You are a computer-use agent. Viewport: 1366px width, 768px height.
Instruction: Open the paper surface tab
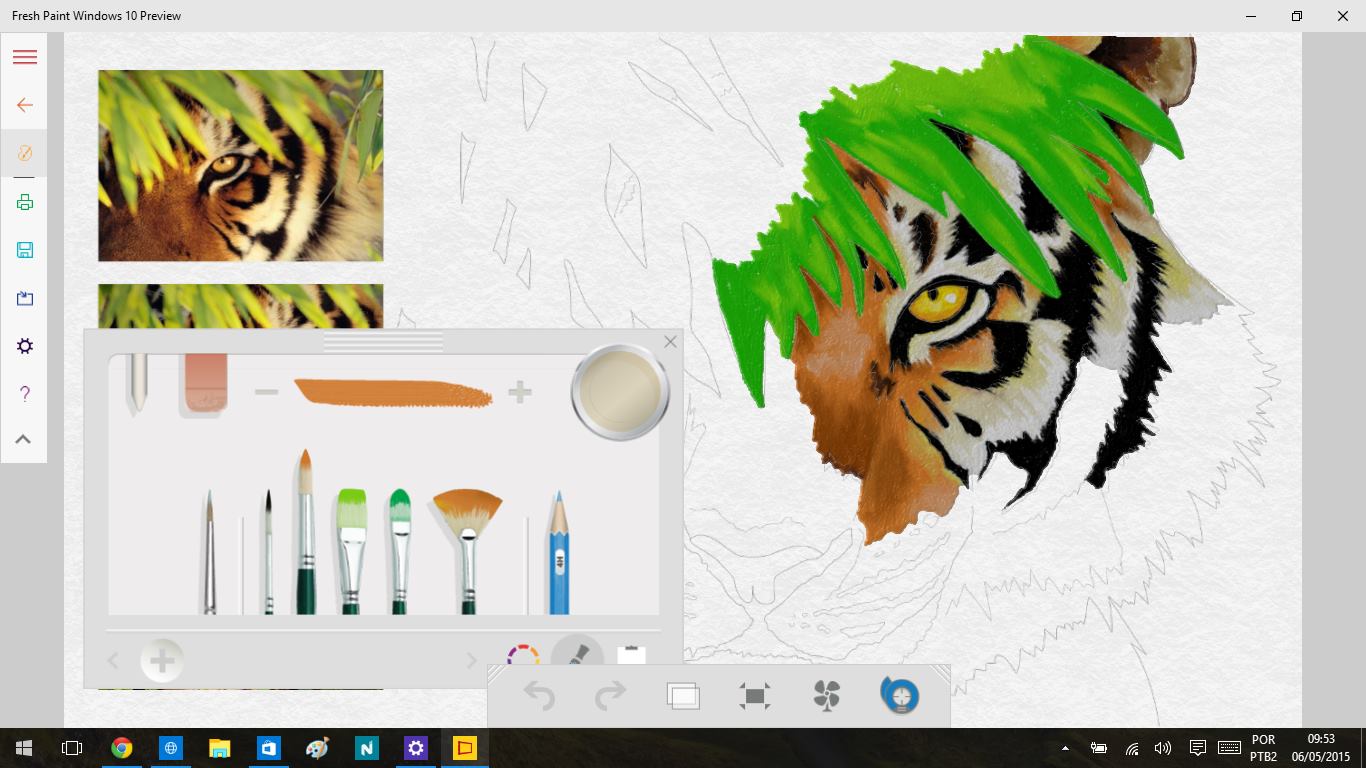631,655
